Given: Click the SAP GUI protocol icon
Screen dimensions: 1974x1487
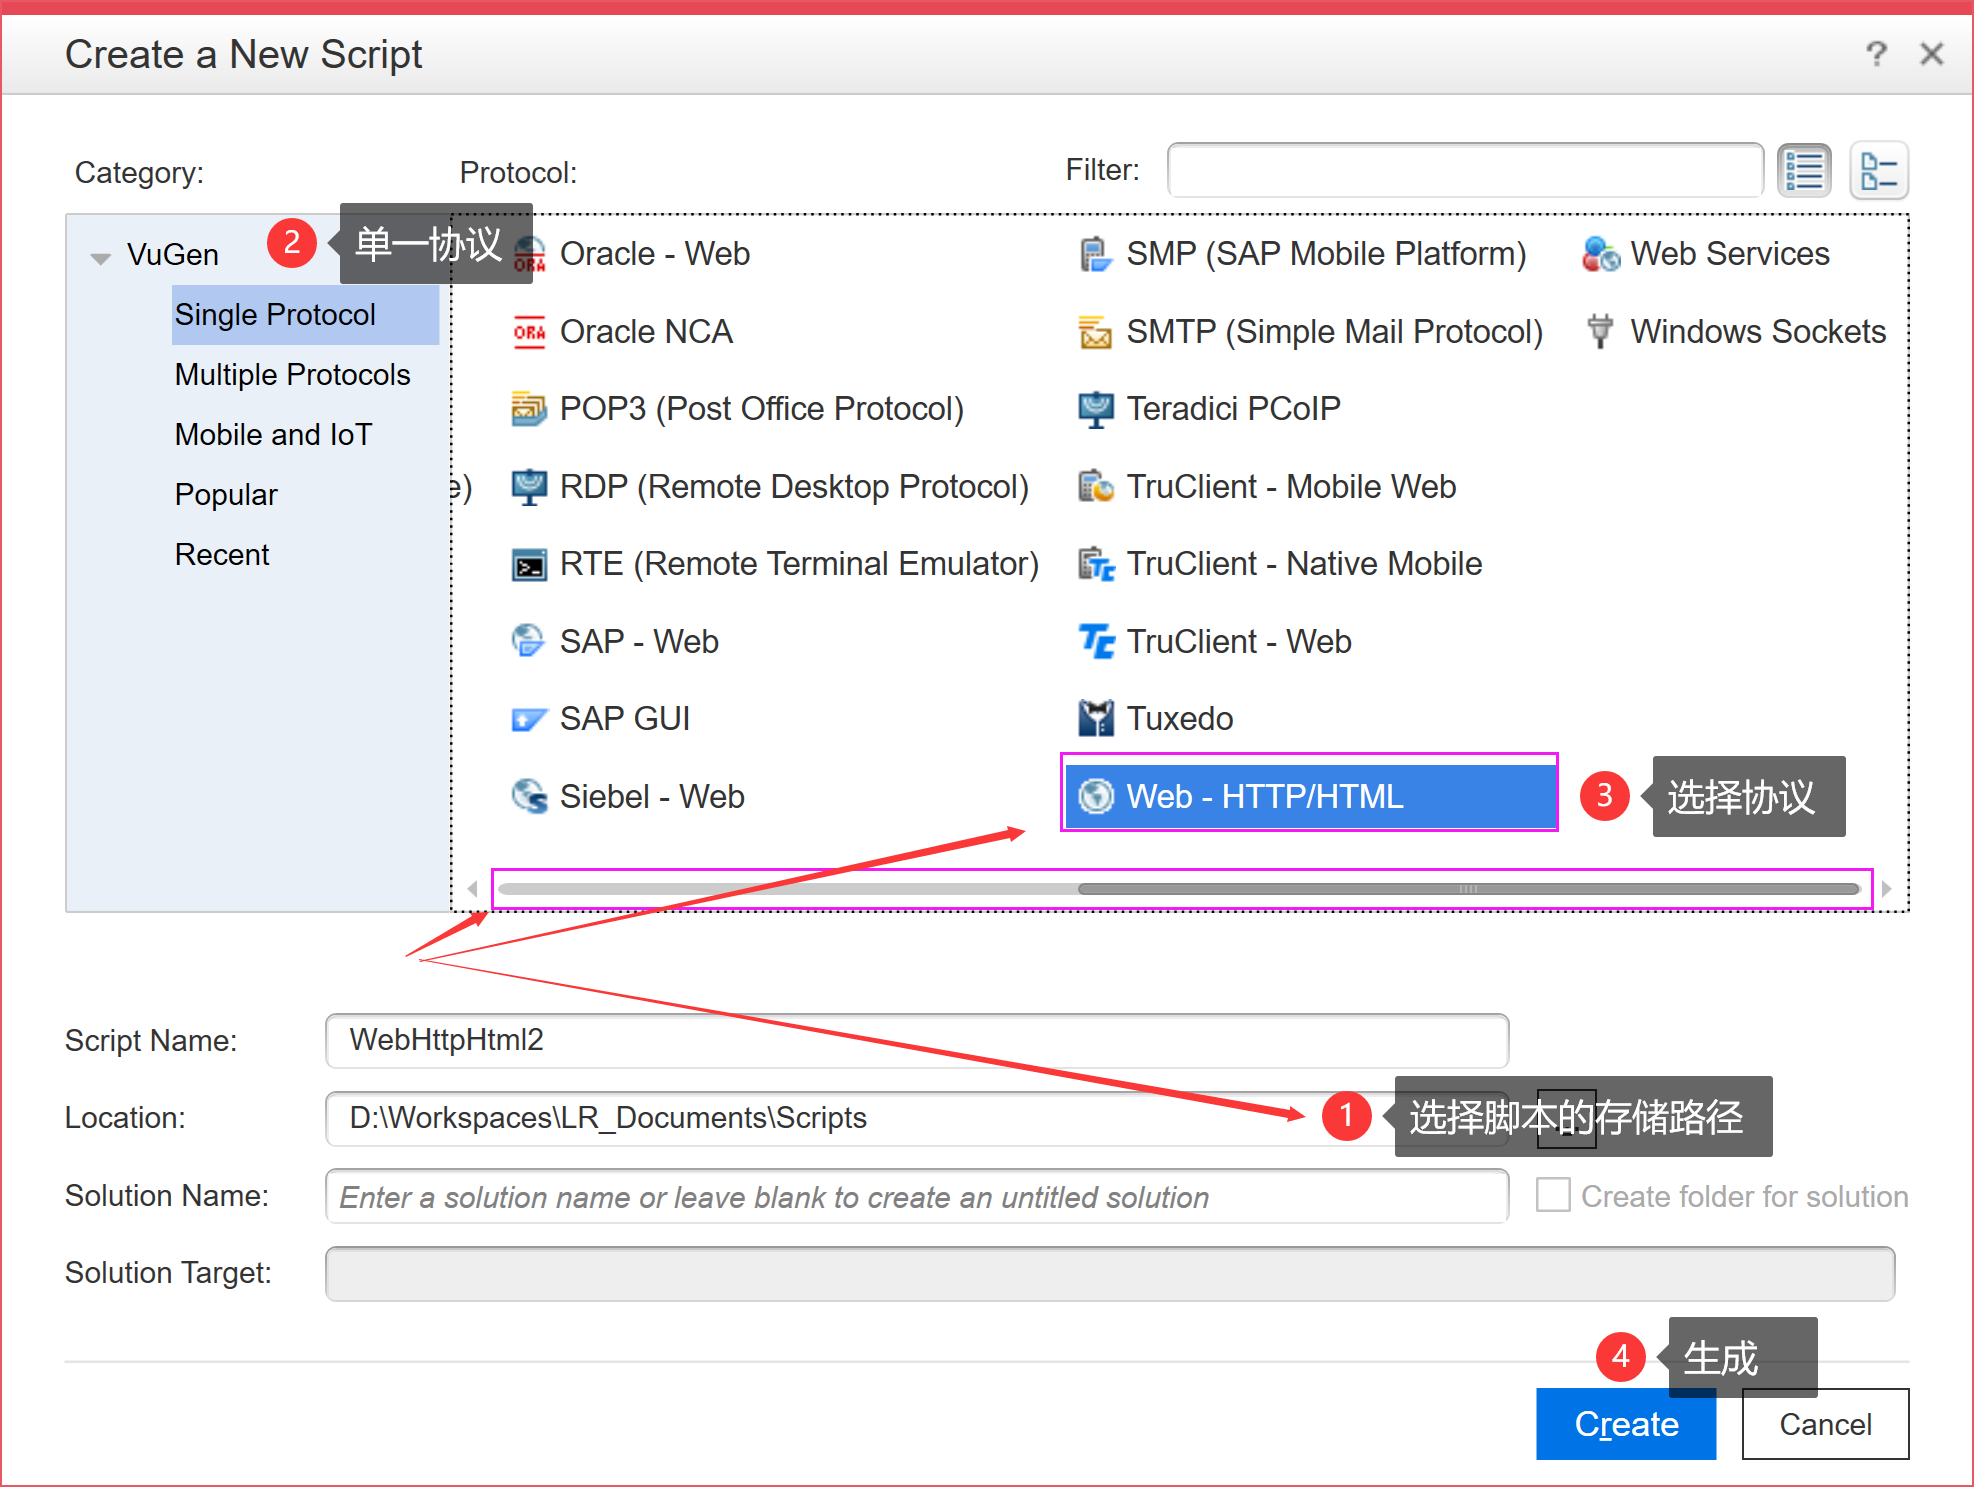Looking at the screenshot, I should [528, 718].
